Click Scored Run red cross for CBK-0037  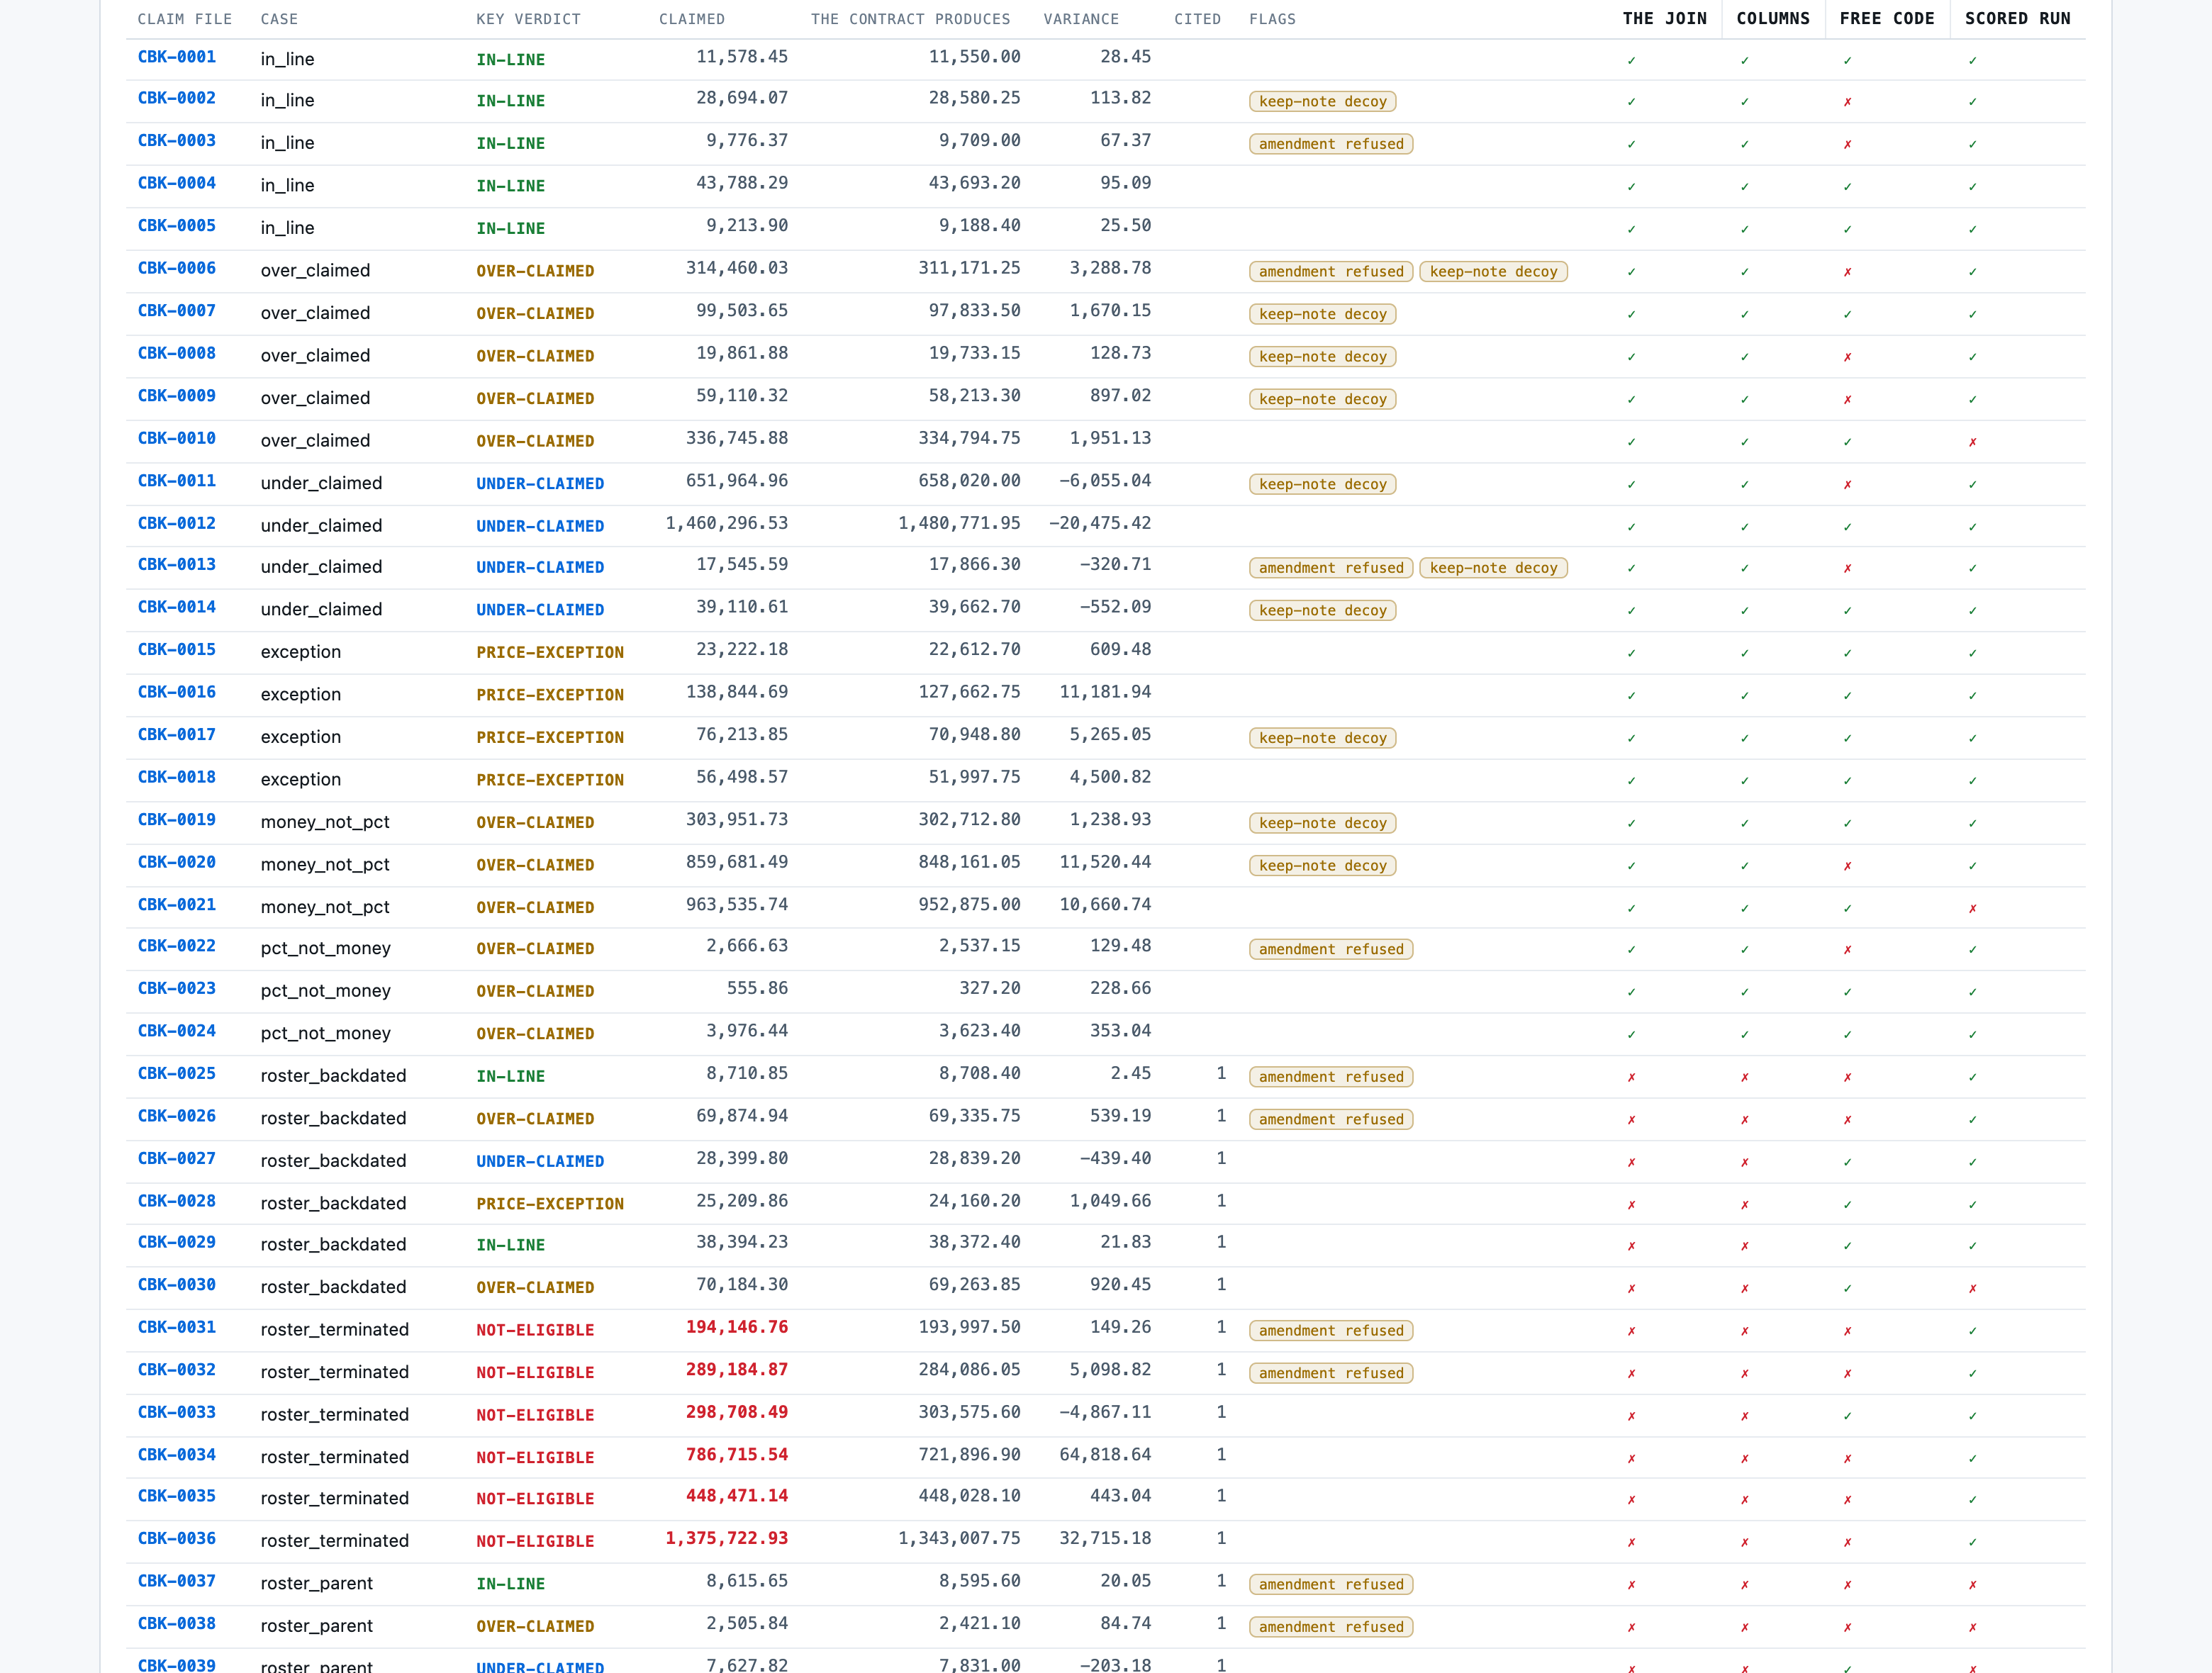[x=1972, y=1585]
